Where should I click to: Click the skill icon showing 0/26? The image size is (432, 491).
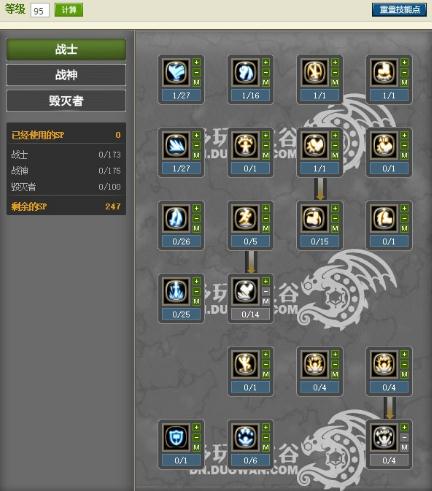point(176,218)
